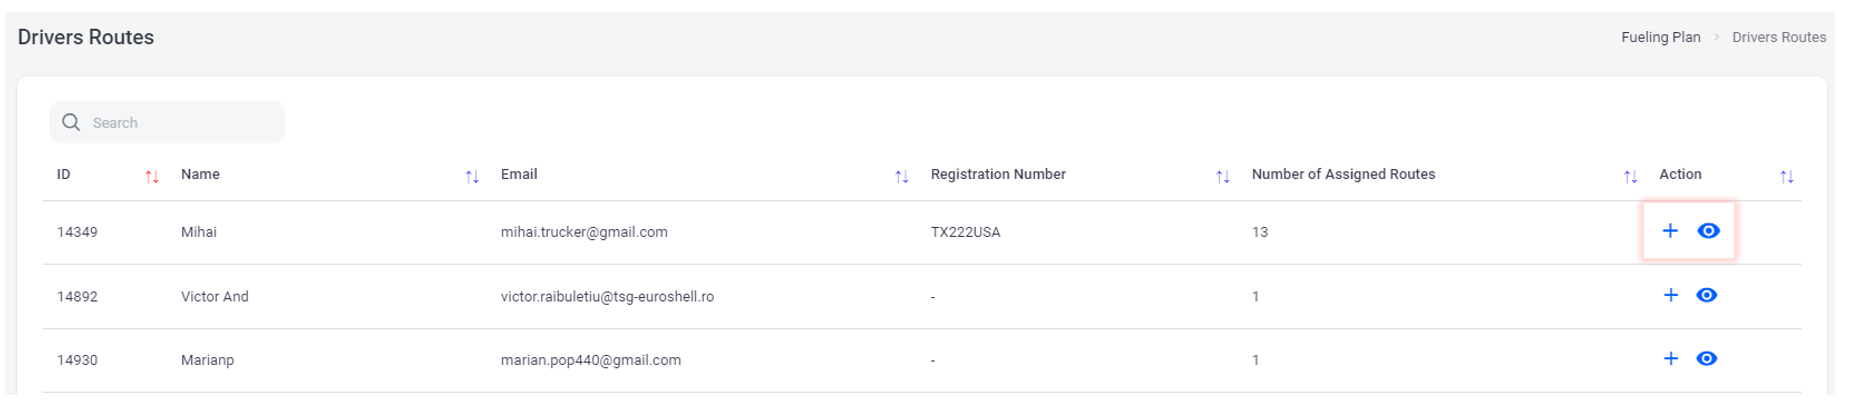Go to Fueling Plan breadcrumb

(1660, 37)
